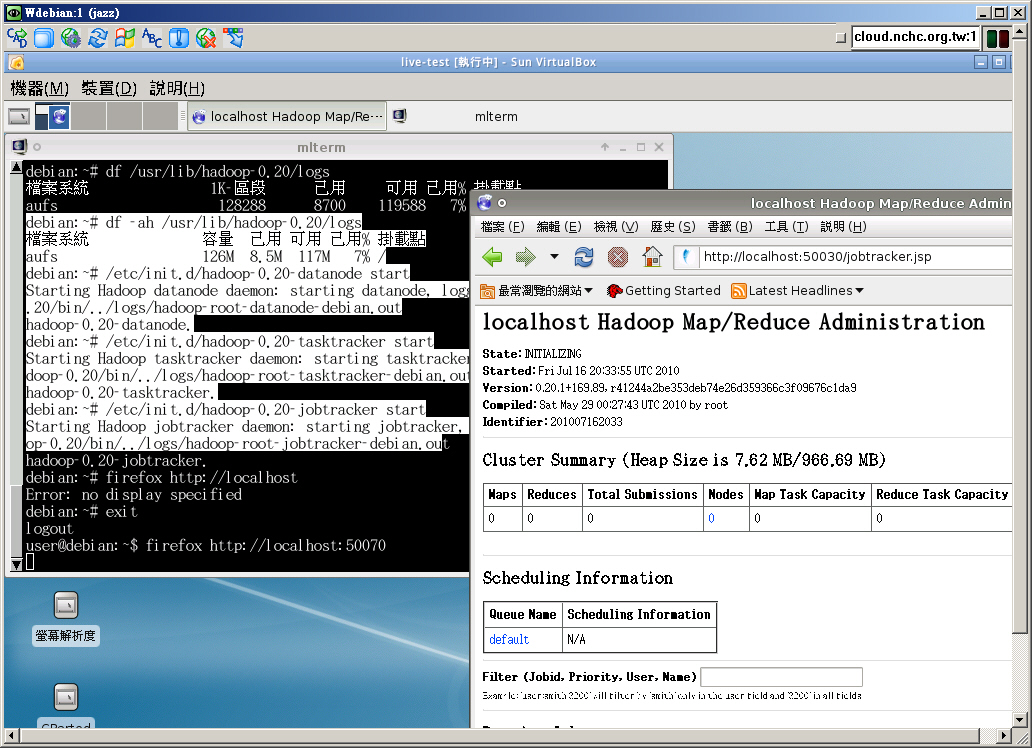
Task: Open the Firefox 檢視(V) menu
Action: (x=616, y=227)
